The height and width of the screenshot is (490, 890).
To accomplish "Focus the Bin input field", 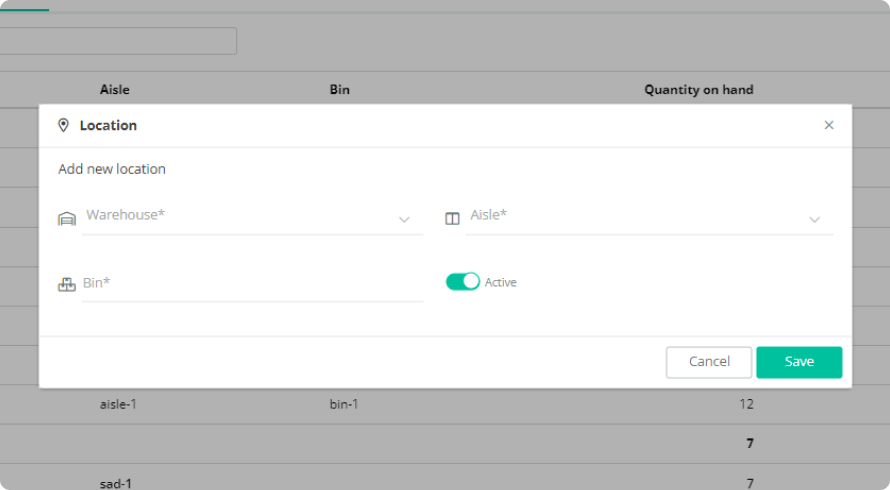I will click(250, 284).
